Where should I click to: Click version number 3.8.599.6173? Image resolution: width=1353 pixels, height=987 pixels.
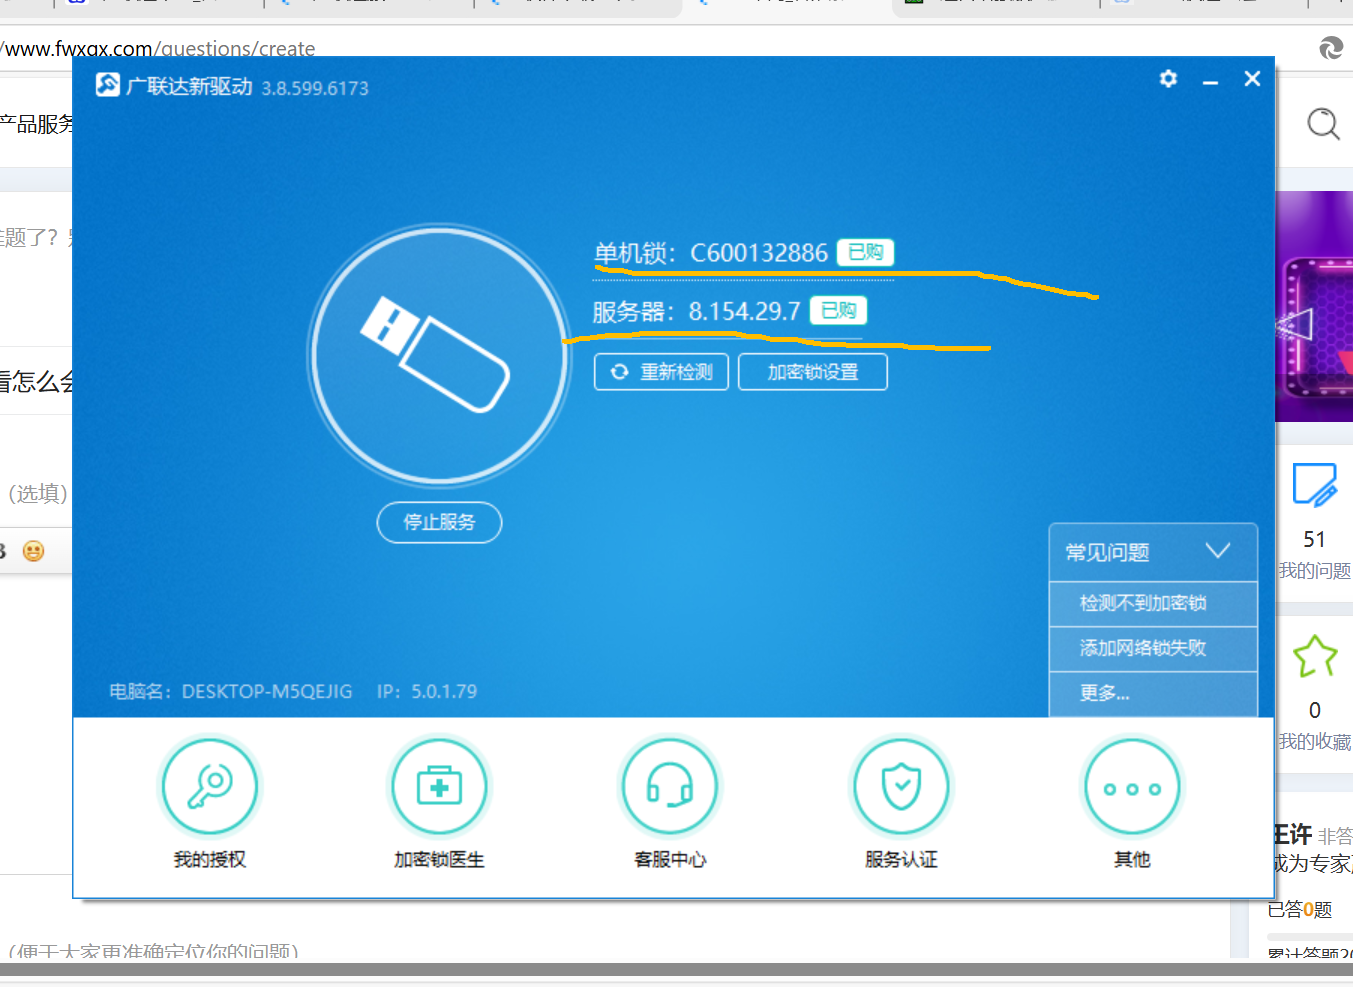tap(315, 88)
